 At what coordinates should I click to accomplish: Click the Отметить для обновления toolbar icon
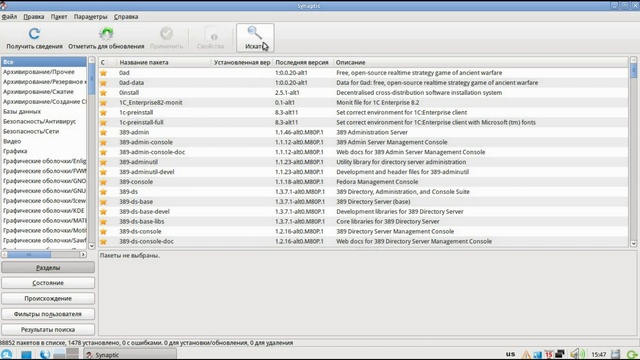point(106,33)
